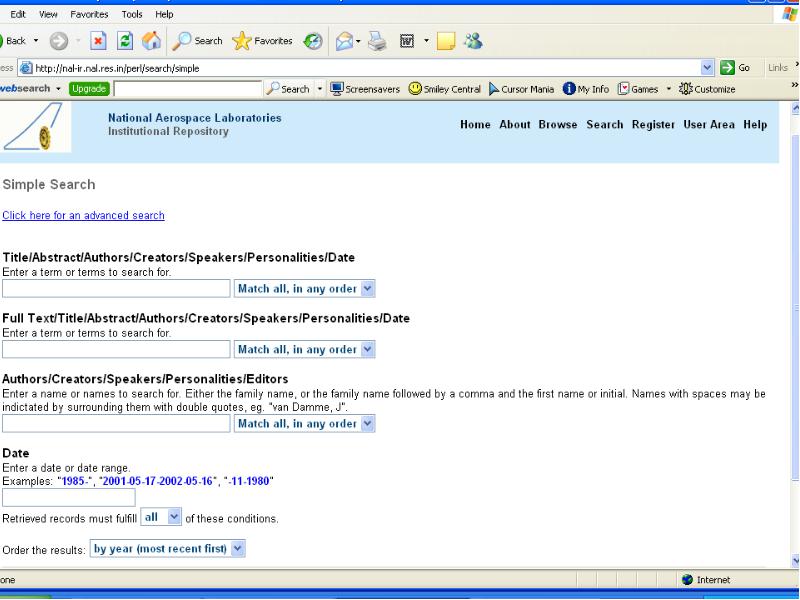Click the Customize gear toolbar item

[707, 89]
